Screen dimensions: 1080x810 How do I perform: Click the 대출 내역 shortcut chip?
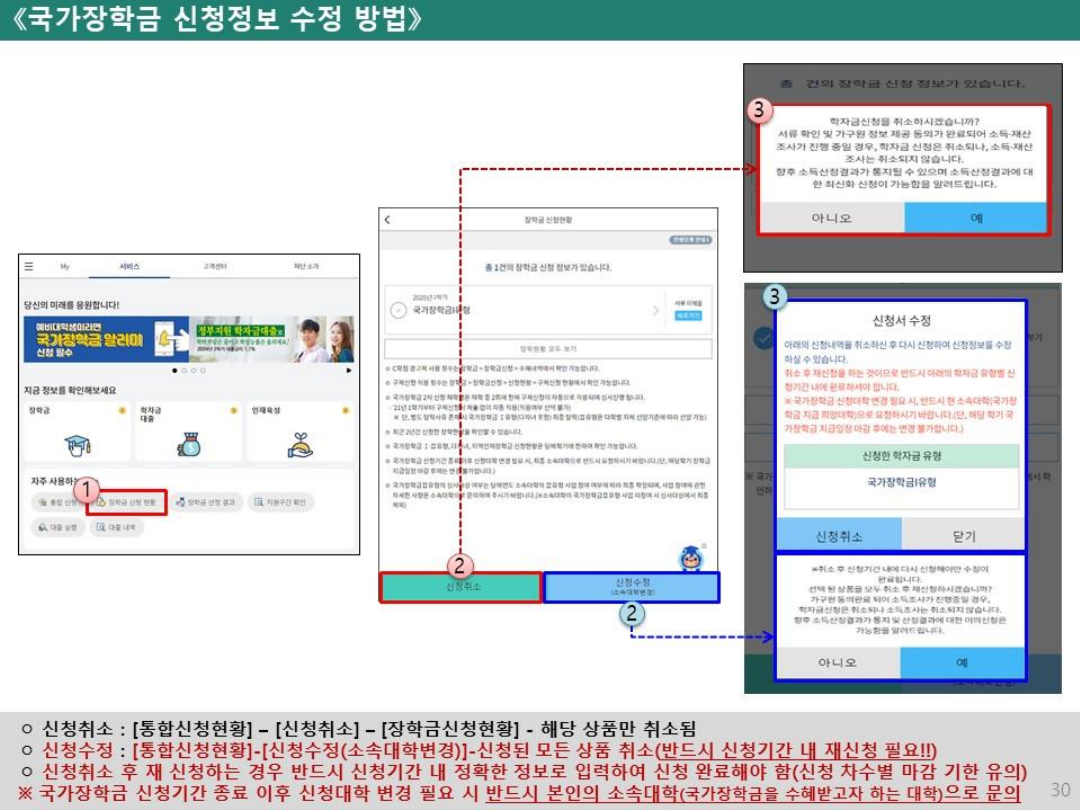point(116,527)
